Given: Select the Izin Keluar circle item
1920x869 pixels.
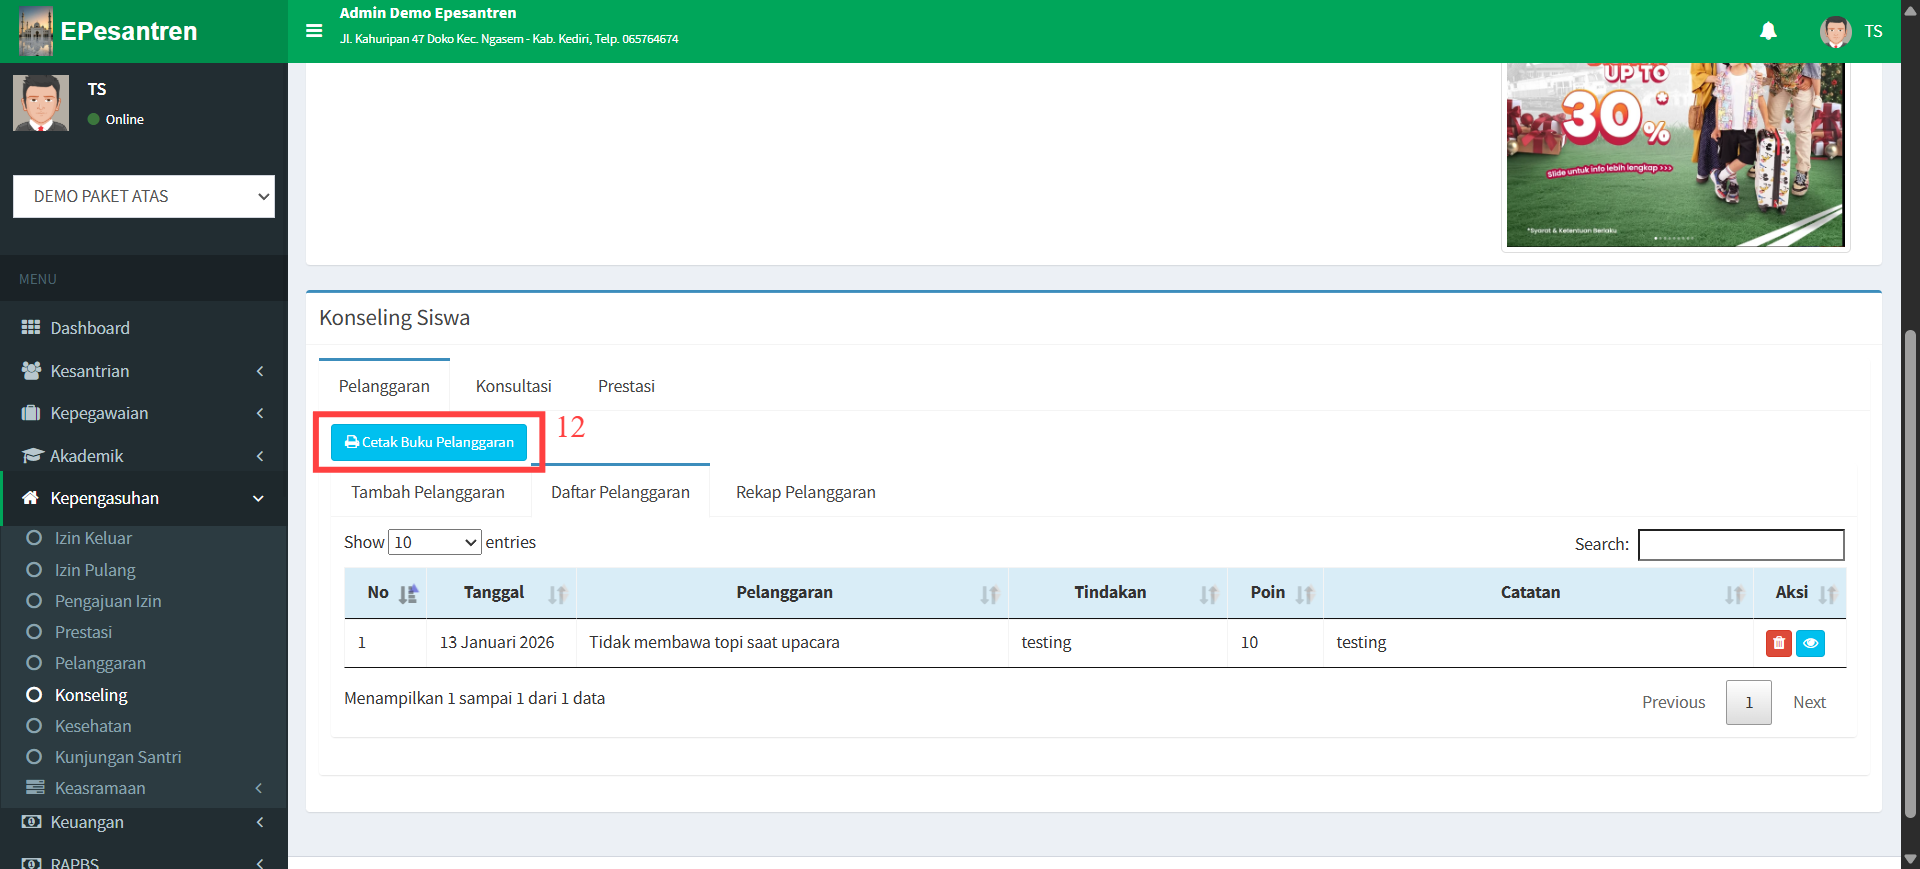Looking at the screenshot, I should click(34, 538).
